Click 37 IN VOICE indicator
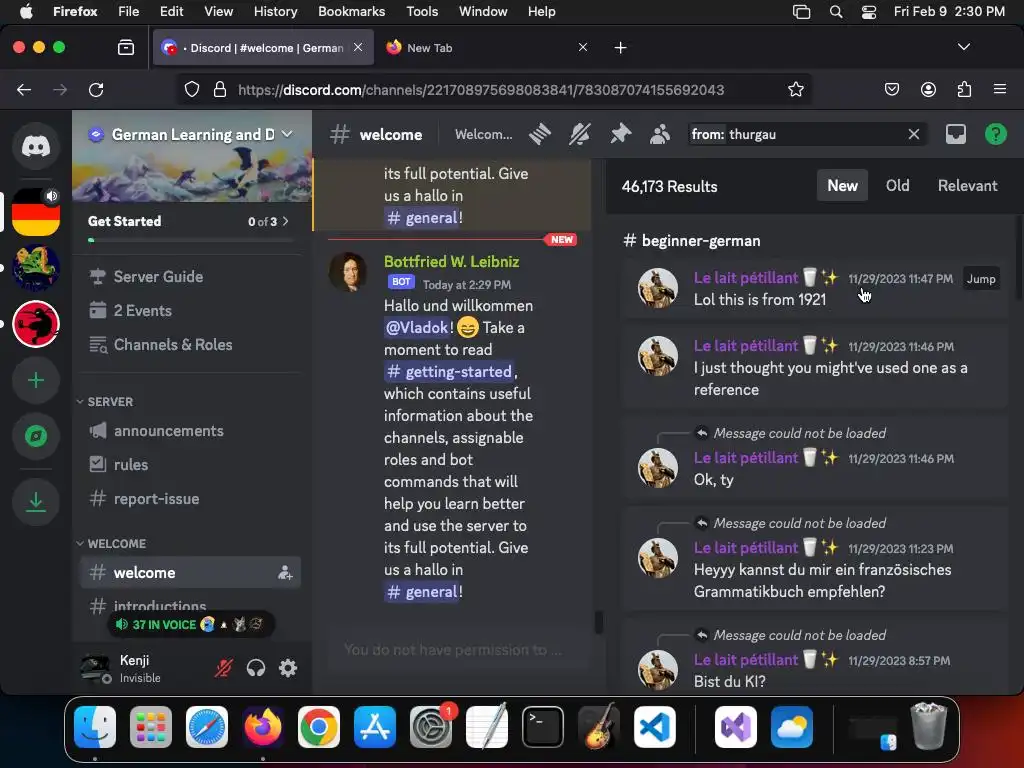 pos(191,625)
